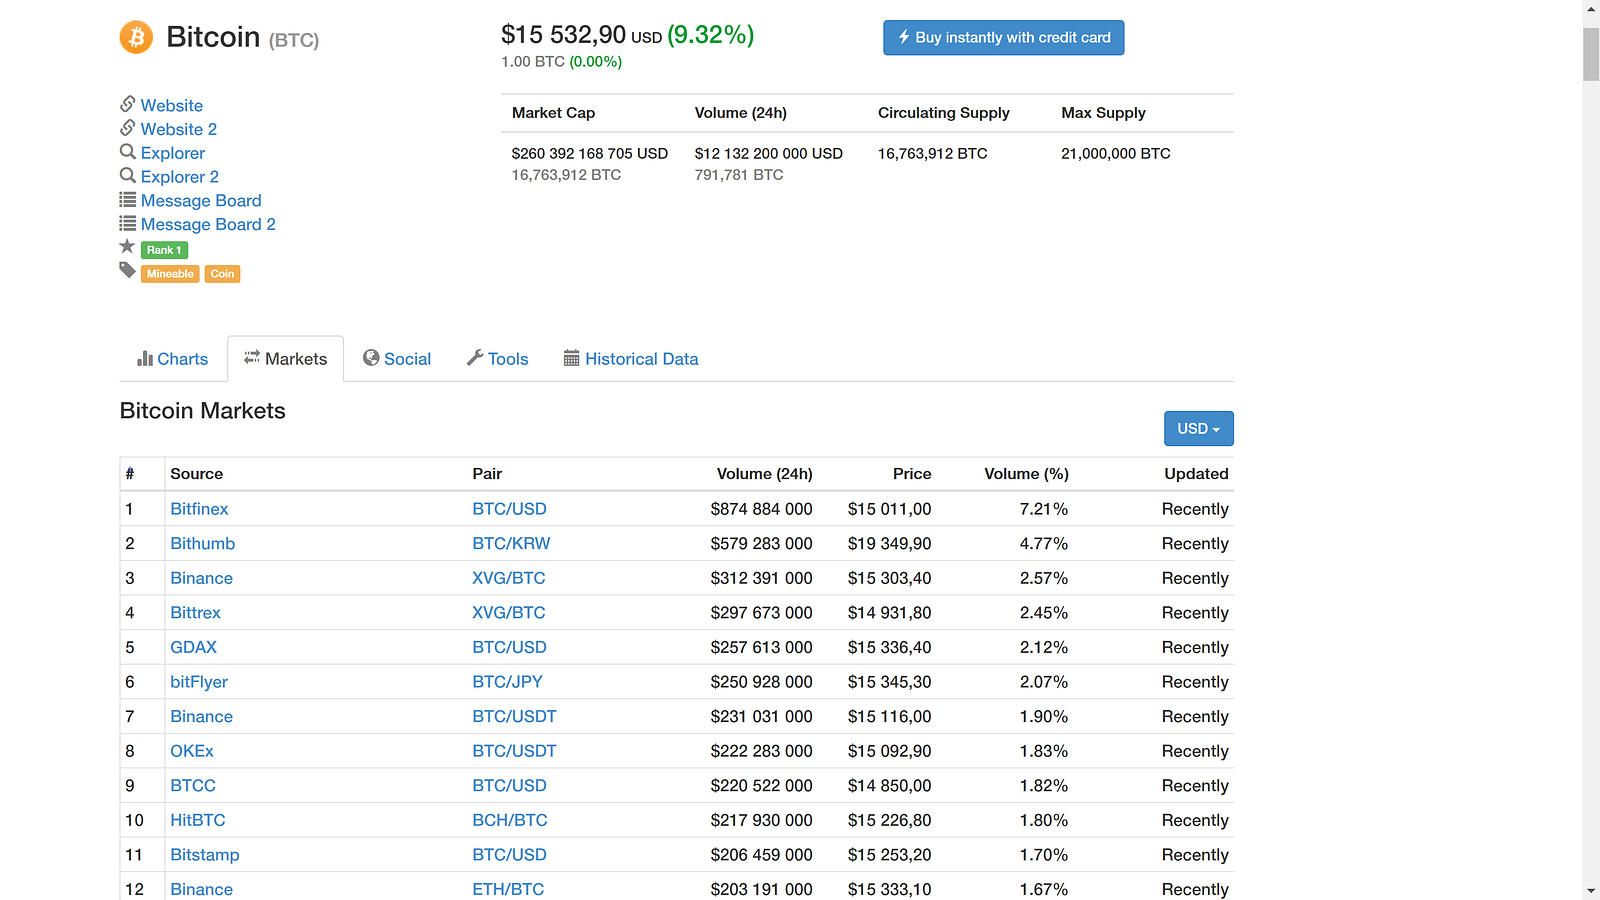Select the 21,000,000 BTC max supply value
1600x900 pixels.
[1116, 154]
